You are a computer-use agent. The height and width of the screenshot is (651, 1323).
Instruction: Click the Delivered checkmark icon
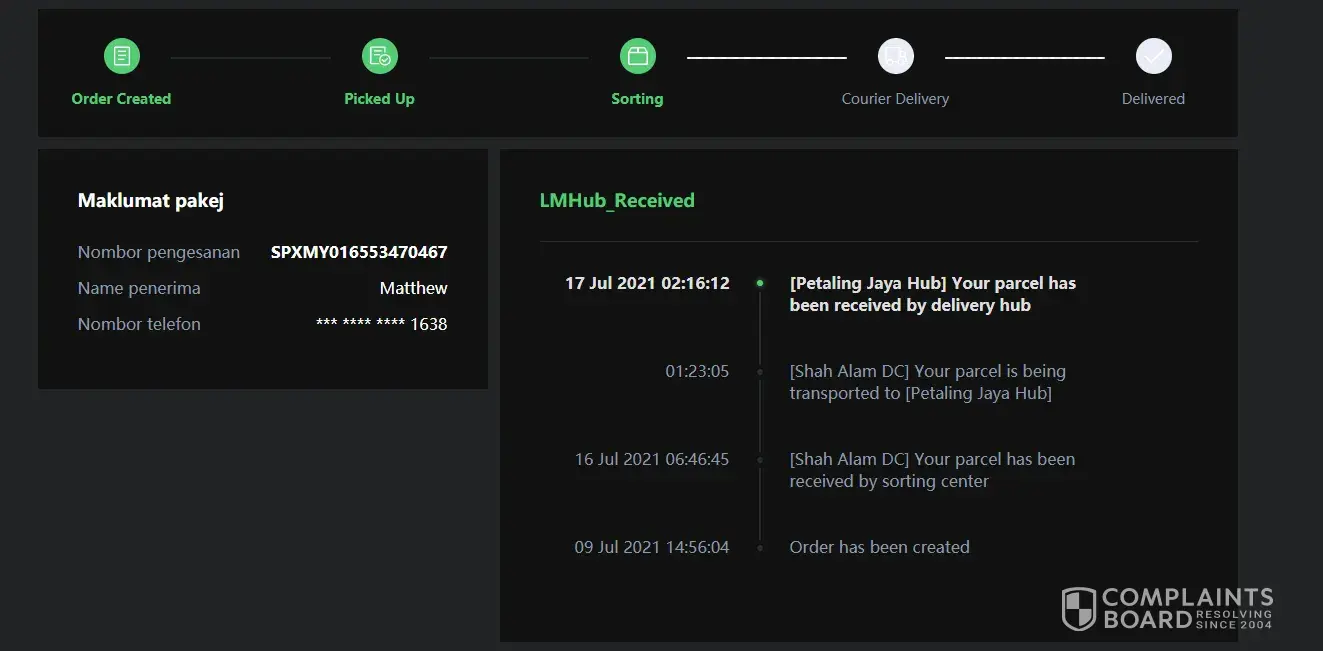1153,56
